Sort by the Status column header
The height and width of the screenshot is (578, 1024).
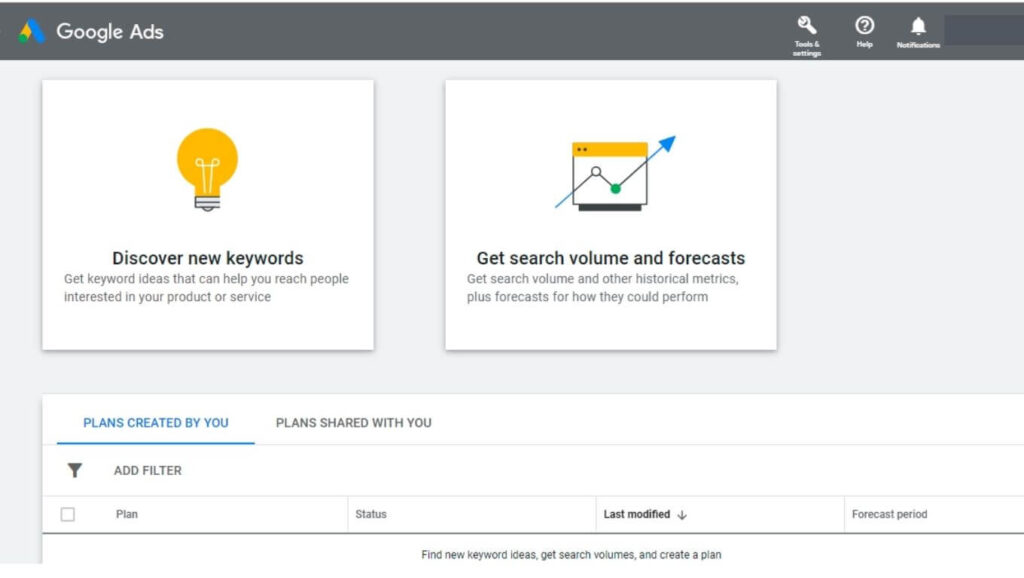tap(371, 515)
